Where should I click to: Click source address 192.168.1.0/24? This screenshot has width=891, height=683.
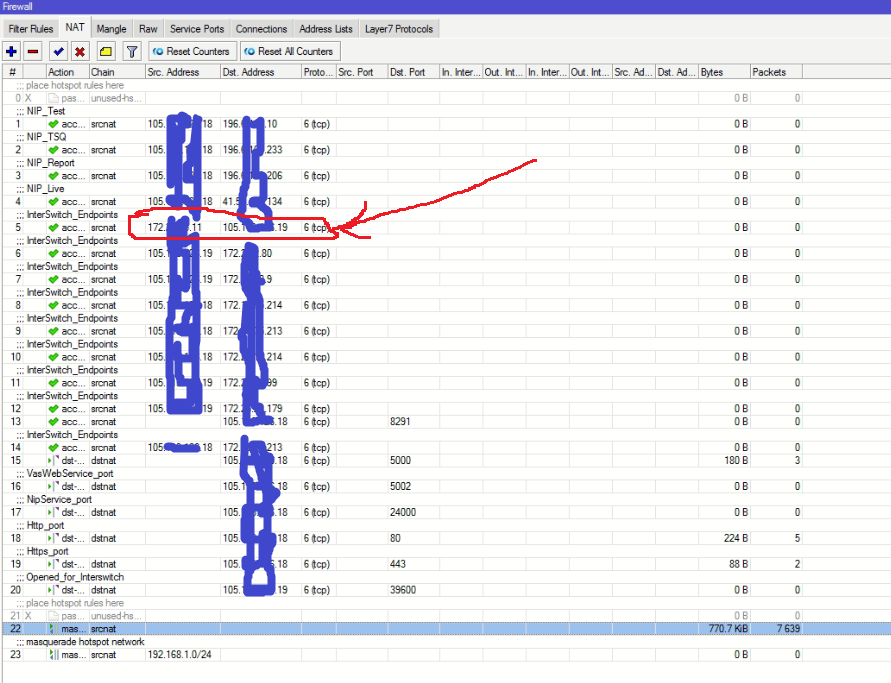180,655
